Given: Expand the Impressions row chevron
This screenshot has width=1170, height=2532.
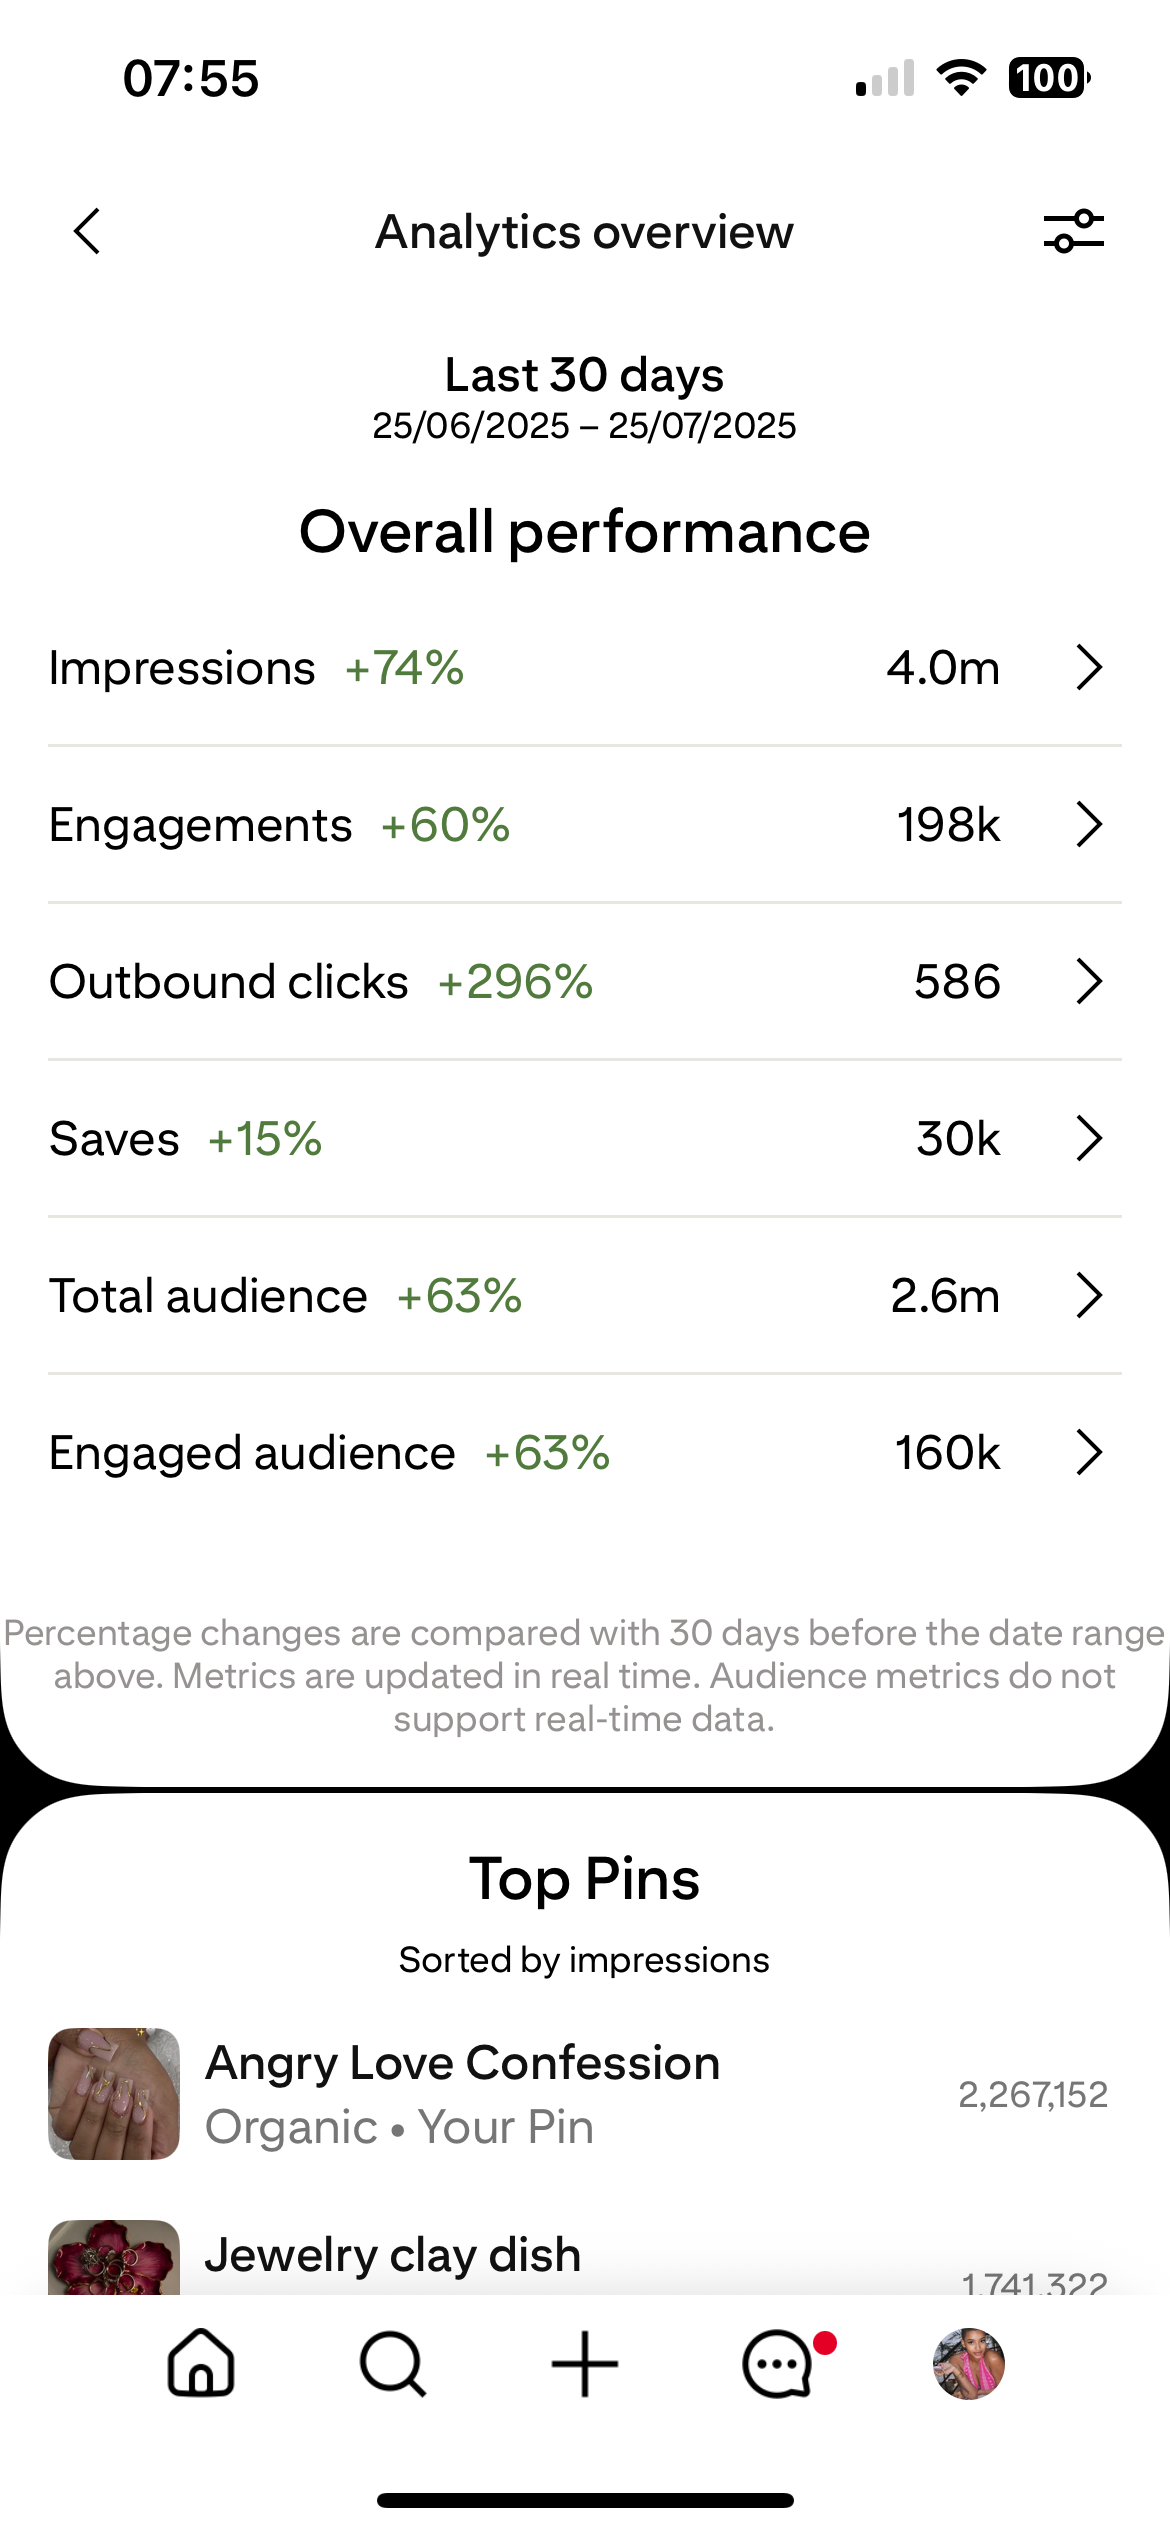Looking at the screenshot, I should pyautogui.click(x=1089, y=668).
